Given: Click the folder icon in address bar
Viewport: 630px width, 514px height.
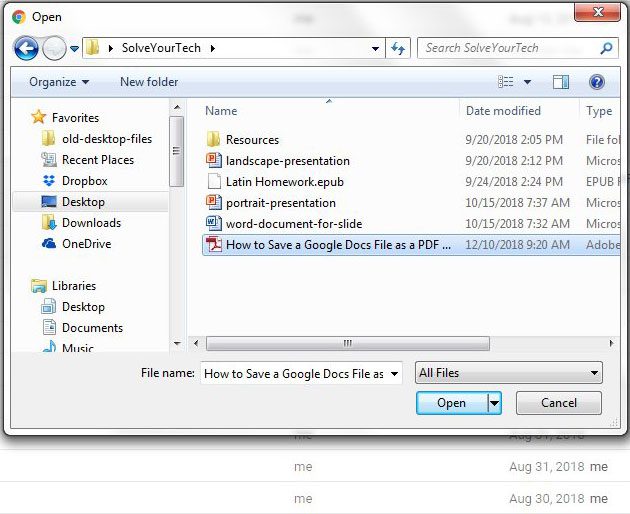Looking at the screenshot, I should [93, 48].
